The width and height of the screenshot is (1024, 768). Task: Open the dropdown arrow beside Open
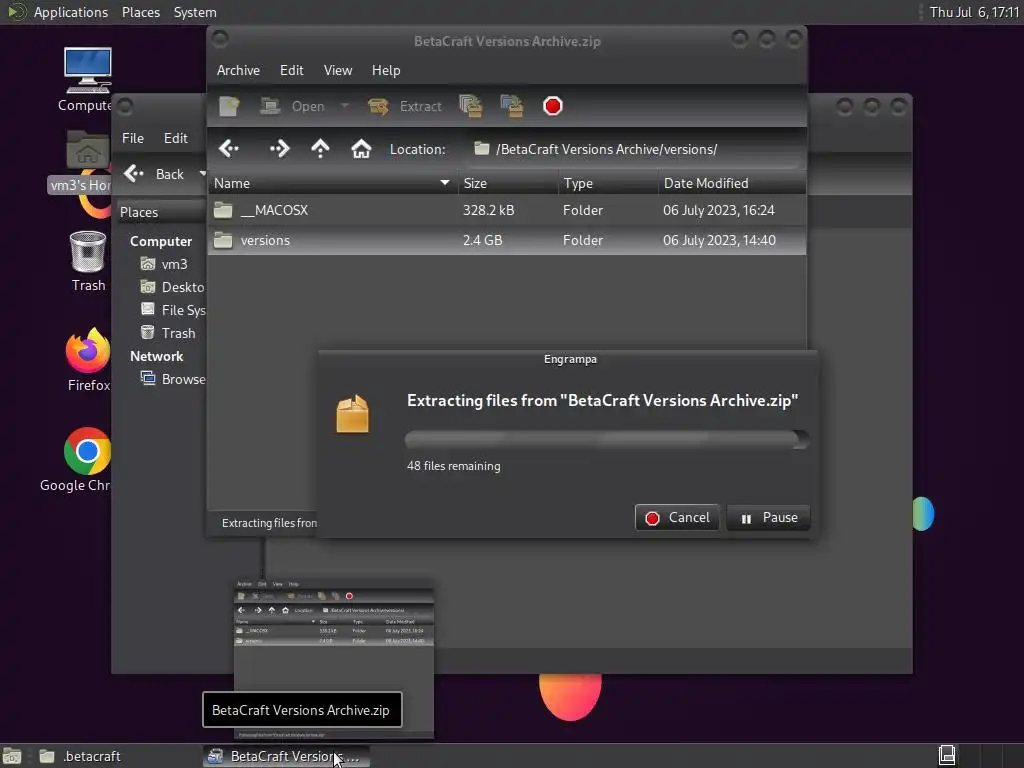coord(344,106)
